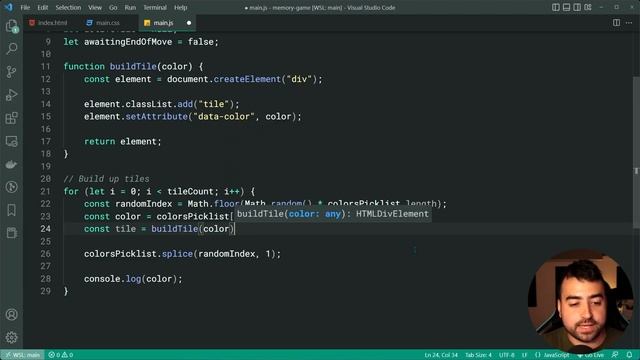
Task: Click Go Live server button
Action: [591, 355]
